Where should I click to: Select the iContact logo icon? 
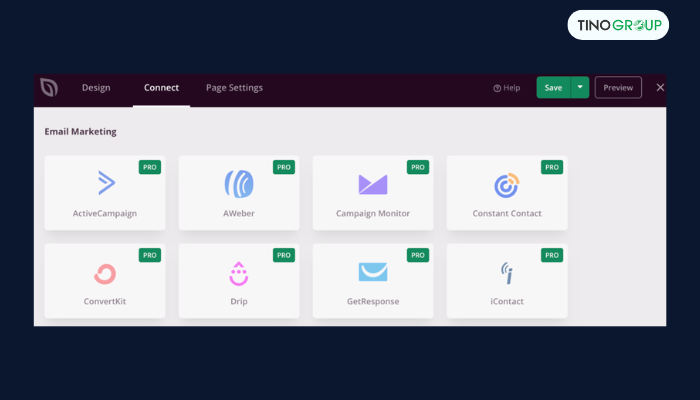click(507, 273)
